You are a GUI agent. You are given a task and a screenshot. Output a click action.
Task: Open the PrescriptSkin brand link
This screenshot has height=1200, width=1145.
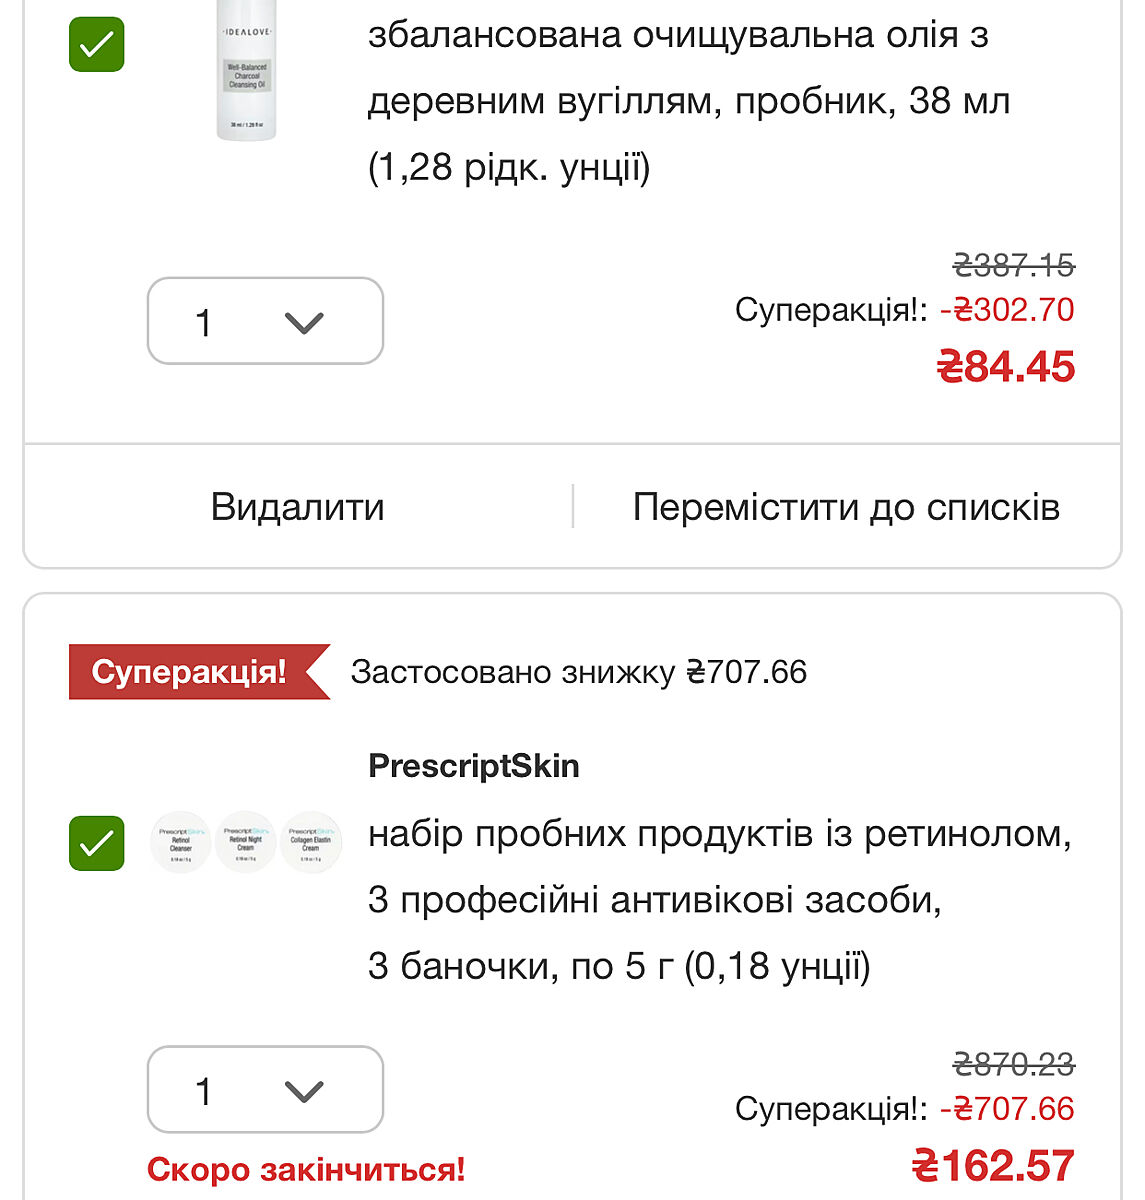(474, 766)
